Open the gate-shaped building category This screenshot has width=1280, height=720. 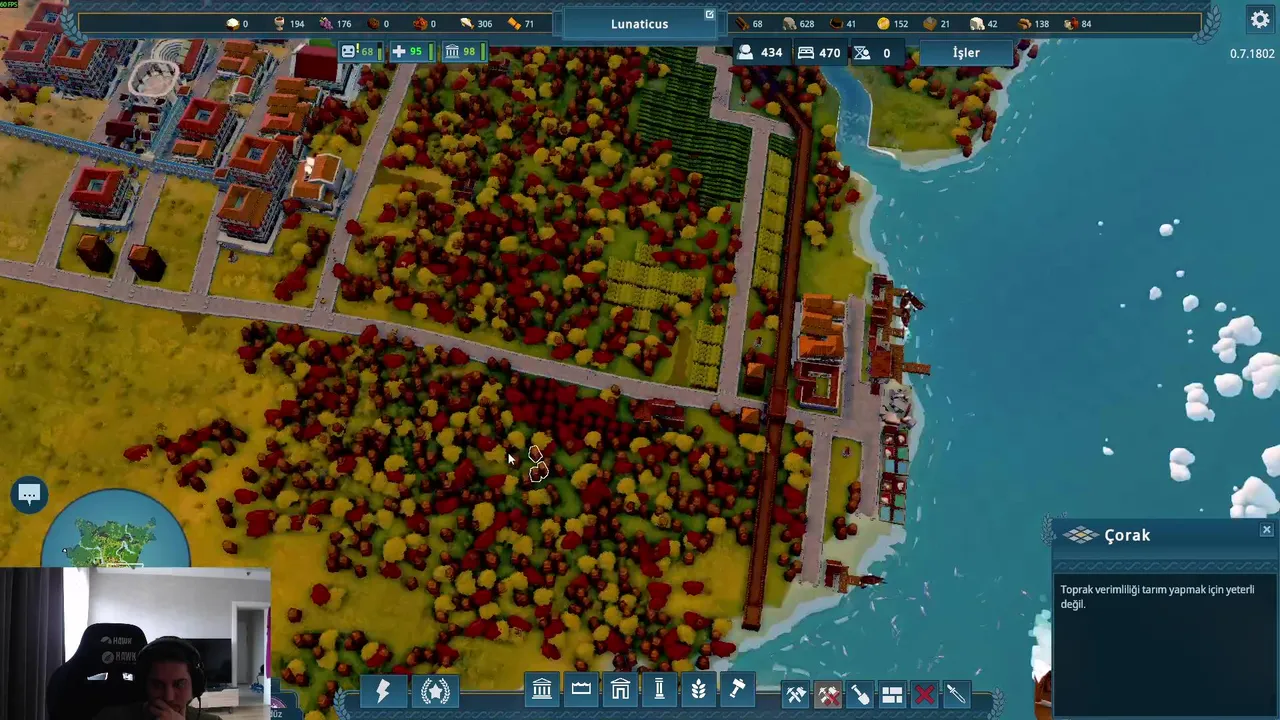620,689
